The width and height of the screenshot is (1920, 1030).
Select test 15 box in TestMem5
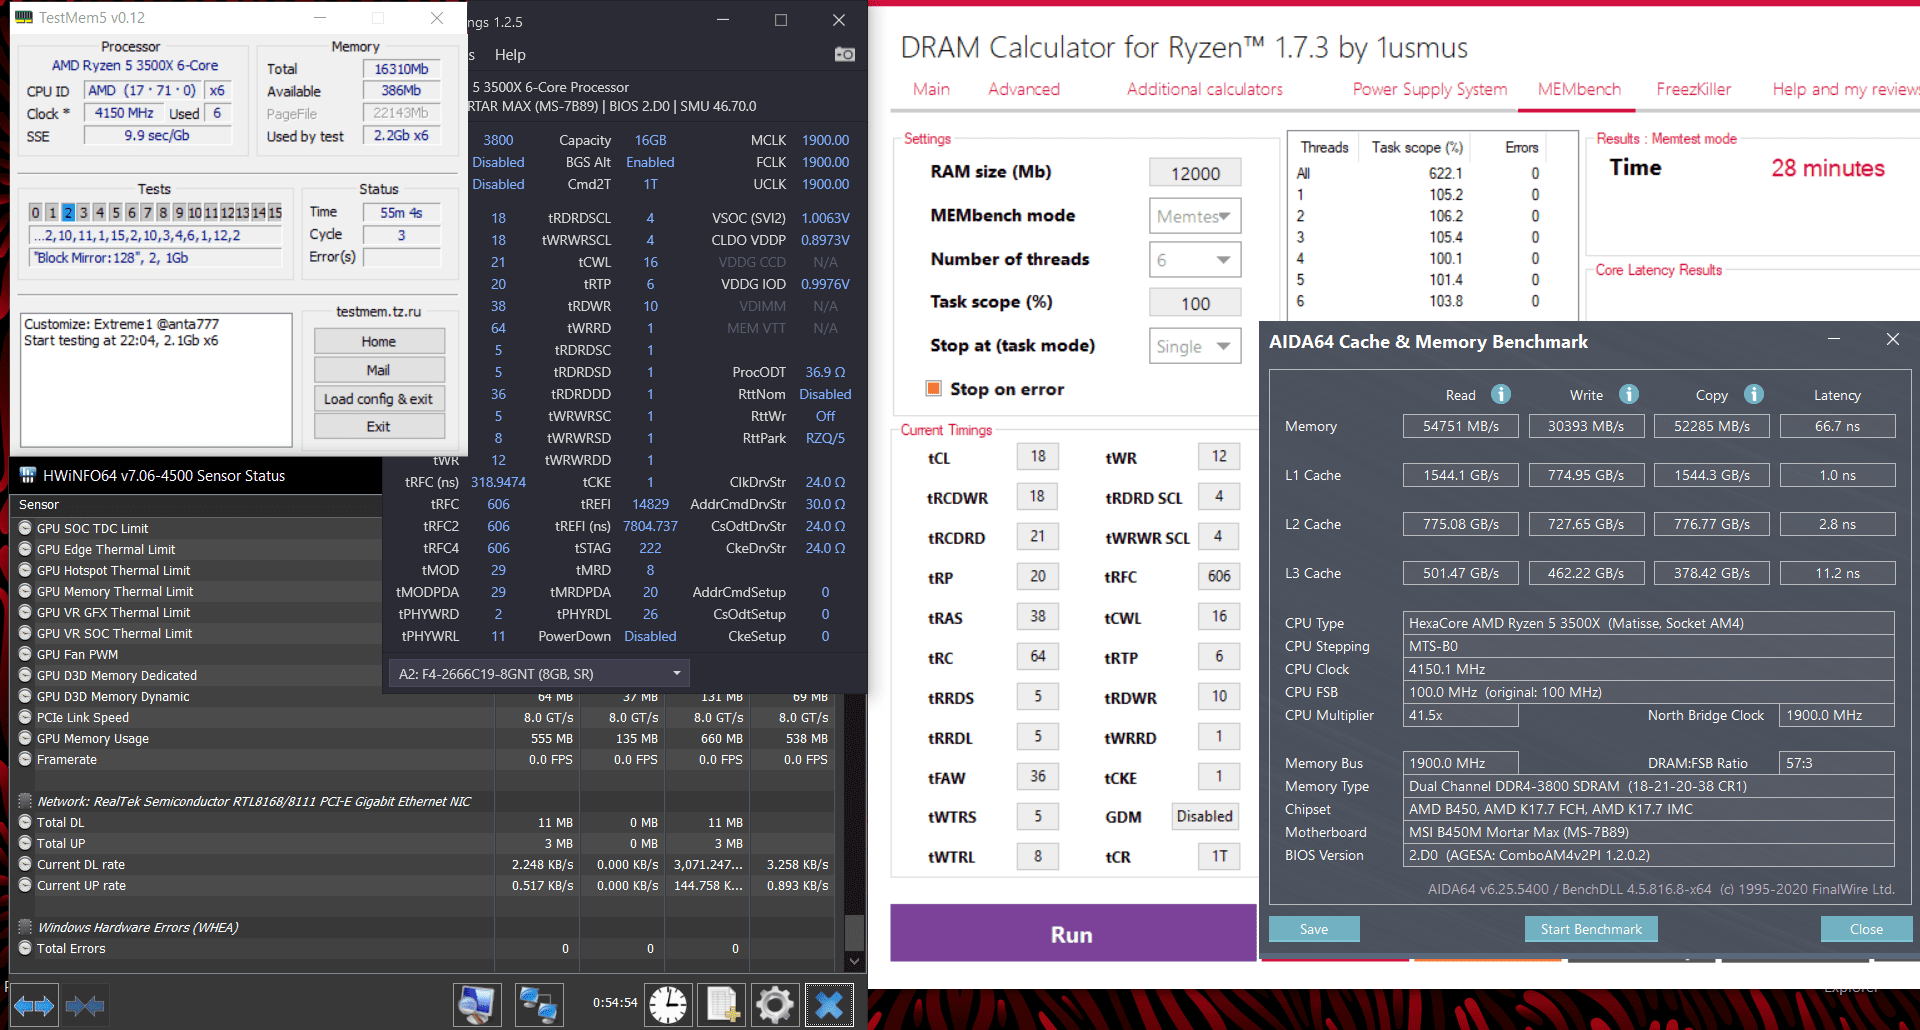[x=275, y=212]
